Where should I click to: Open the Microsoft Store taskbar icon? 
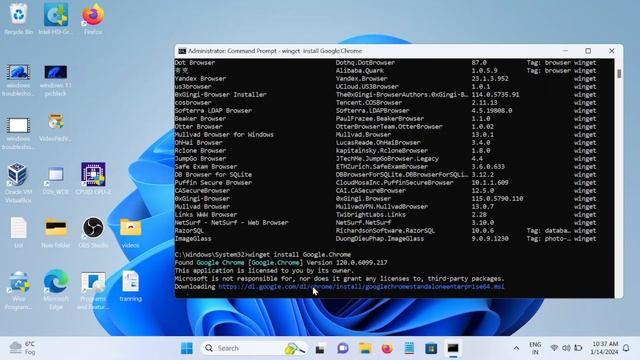[x=431, y=348]
